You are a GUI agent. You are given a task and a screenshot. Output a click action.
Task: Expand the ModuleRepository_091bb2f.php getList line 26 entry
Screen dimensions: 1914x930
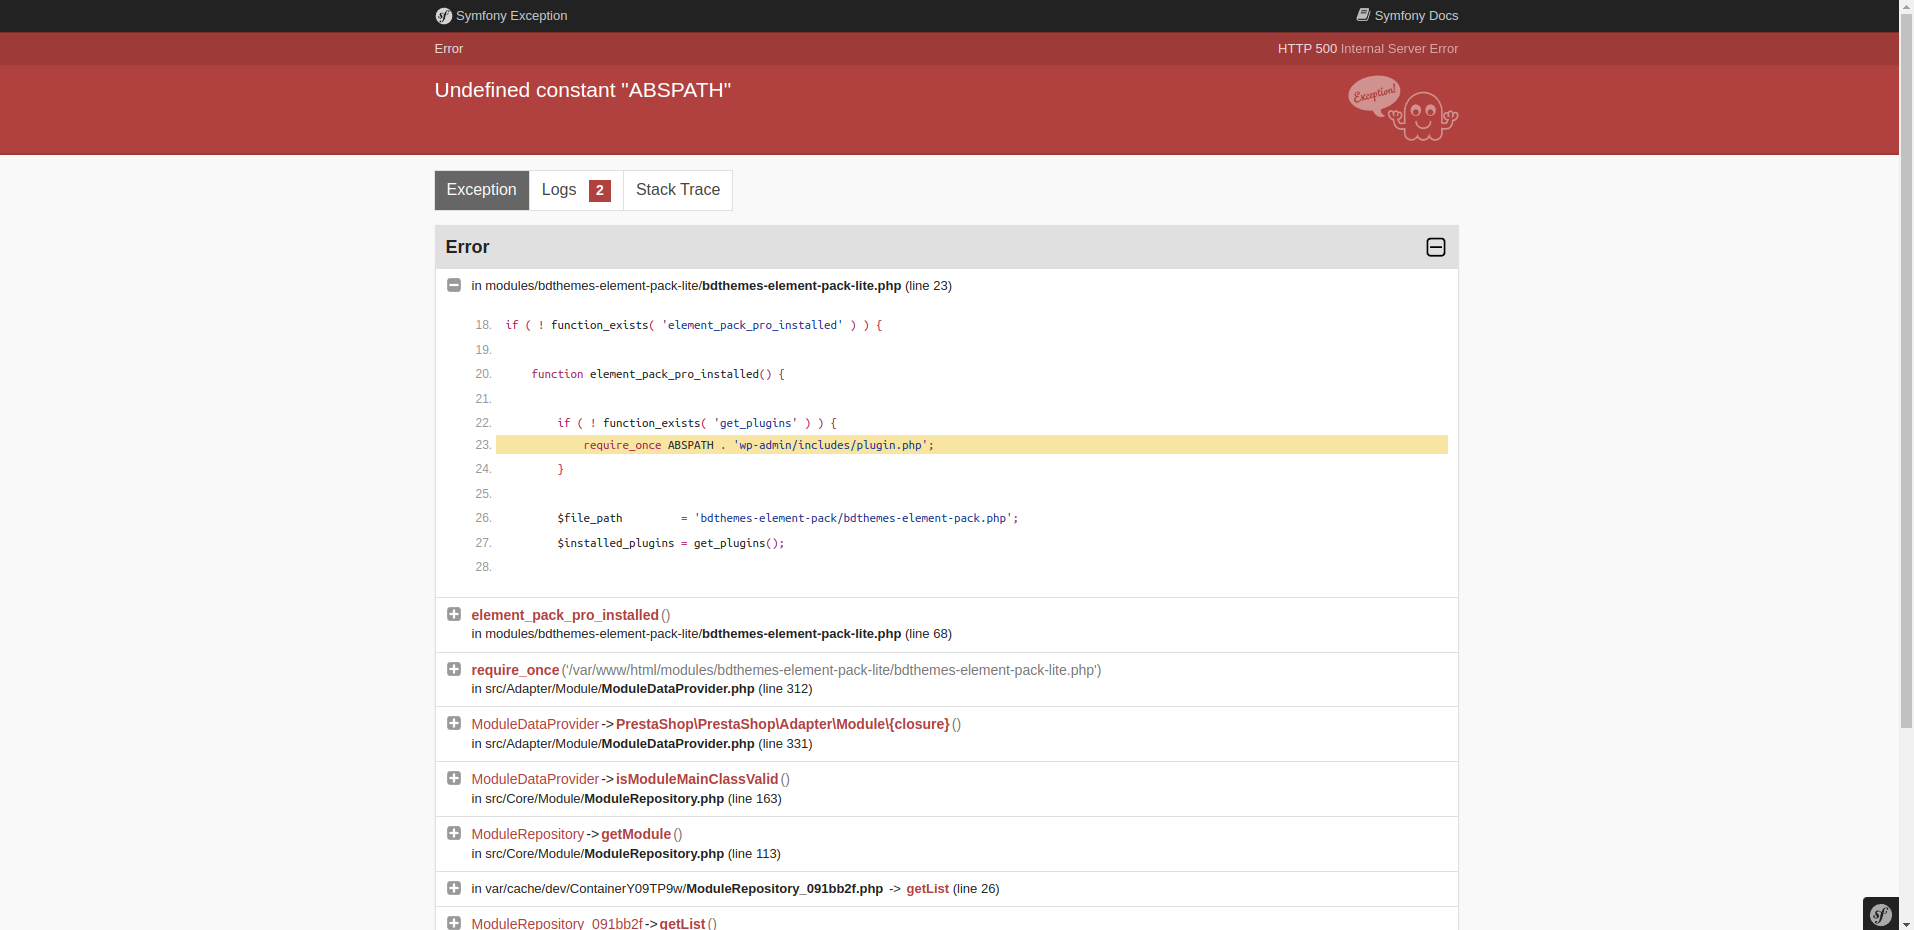point(454,888)
